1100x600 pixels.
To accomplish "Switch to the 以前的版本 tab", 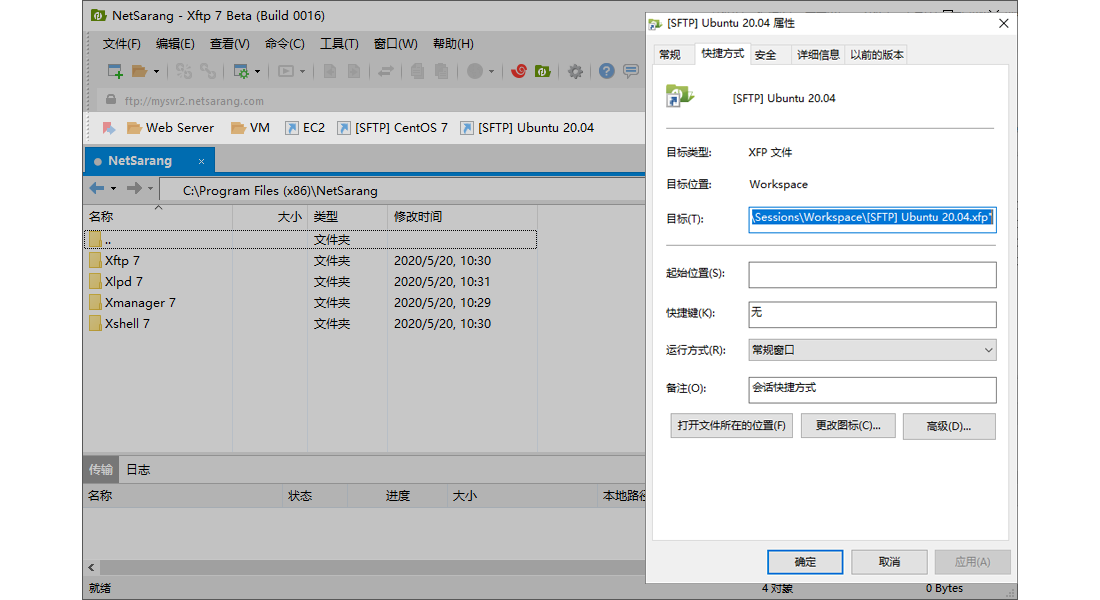I will point(876,55).
